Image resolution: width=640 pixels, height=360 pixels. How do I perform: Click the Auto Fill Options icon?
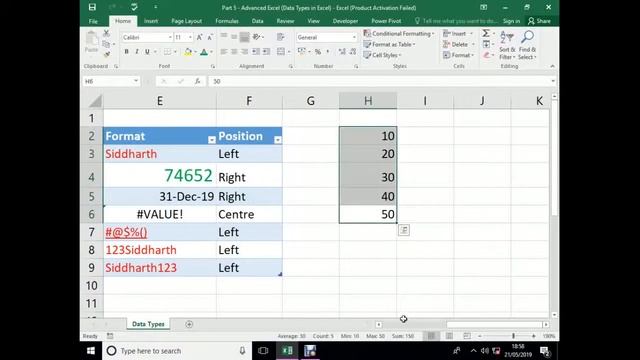tap(404, 230)
